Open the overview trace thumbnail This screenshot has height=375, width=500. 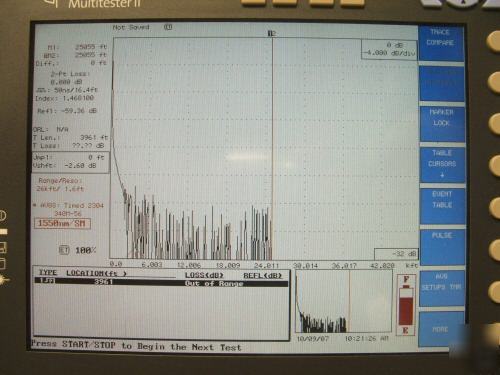(344, 301)
